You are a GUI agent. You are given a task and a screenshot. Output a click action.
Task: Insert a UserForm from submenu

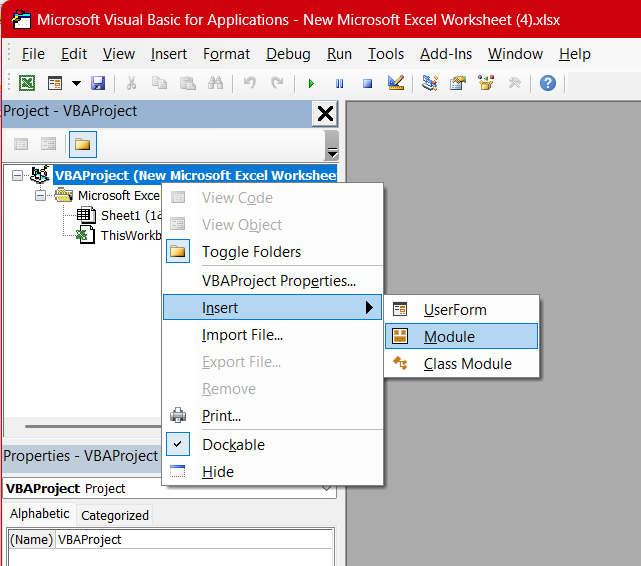click(462, 310)
